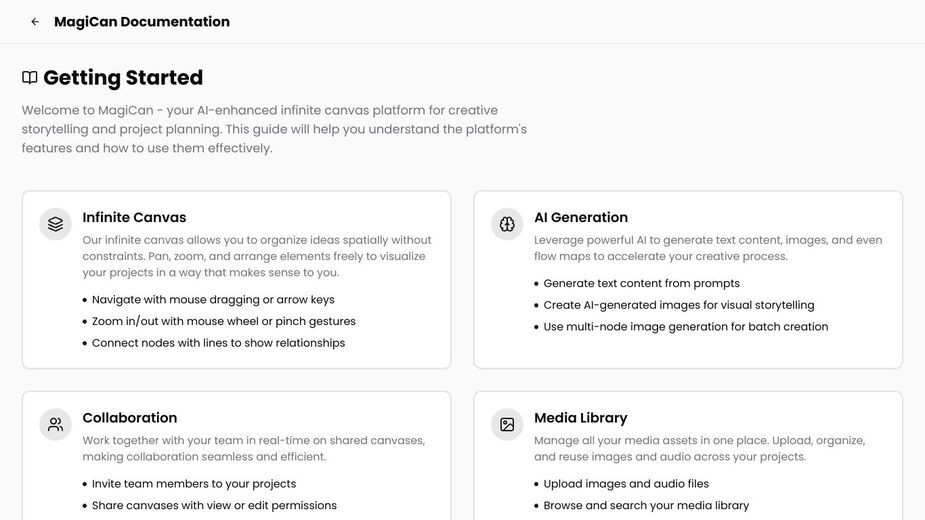Click the back arrow icon
925x520 pixels.
point(35,22)
